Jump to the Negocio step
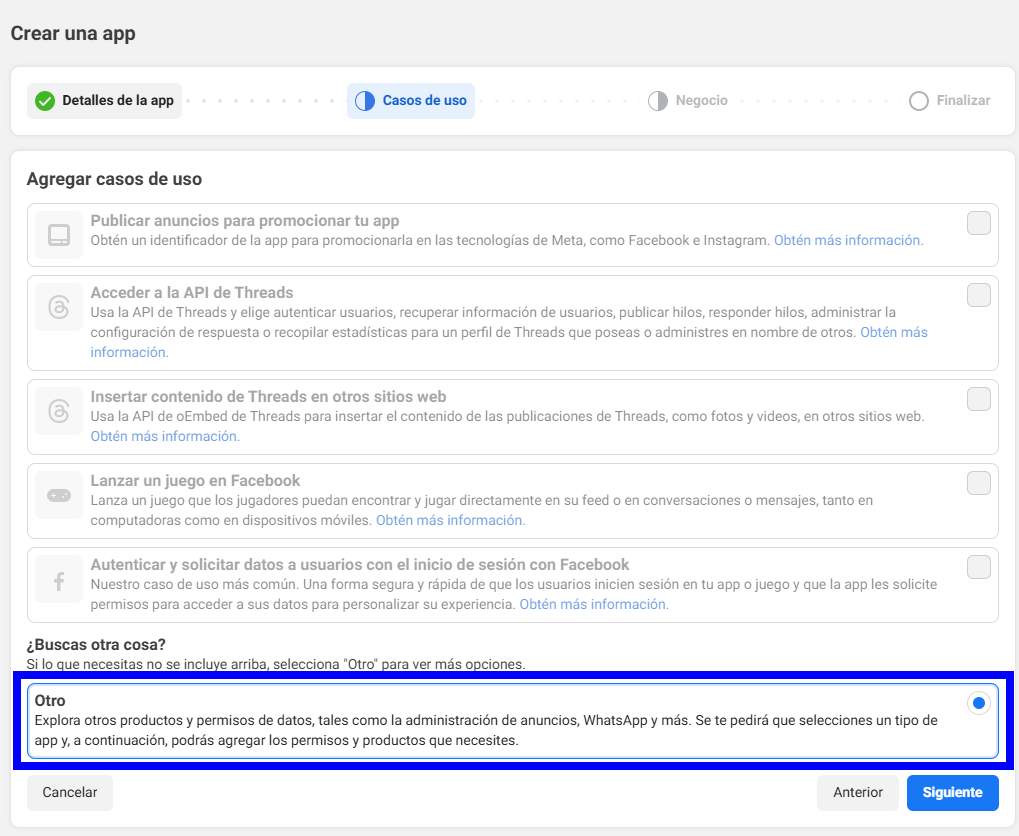The height and width of the screenshot is (836, 1019). (688, 101)
